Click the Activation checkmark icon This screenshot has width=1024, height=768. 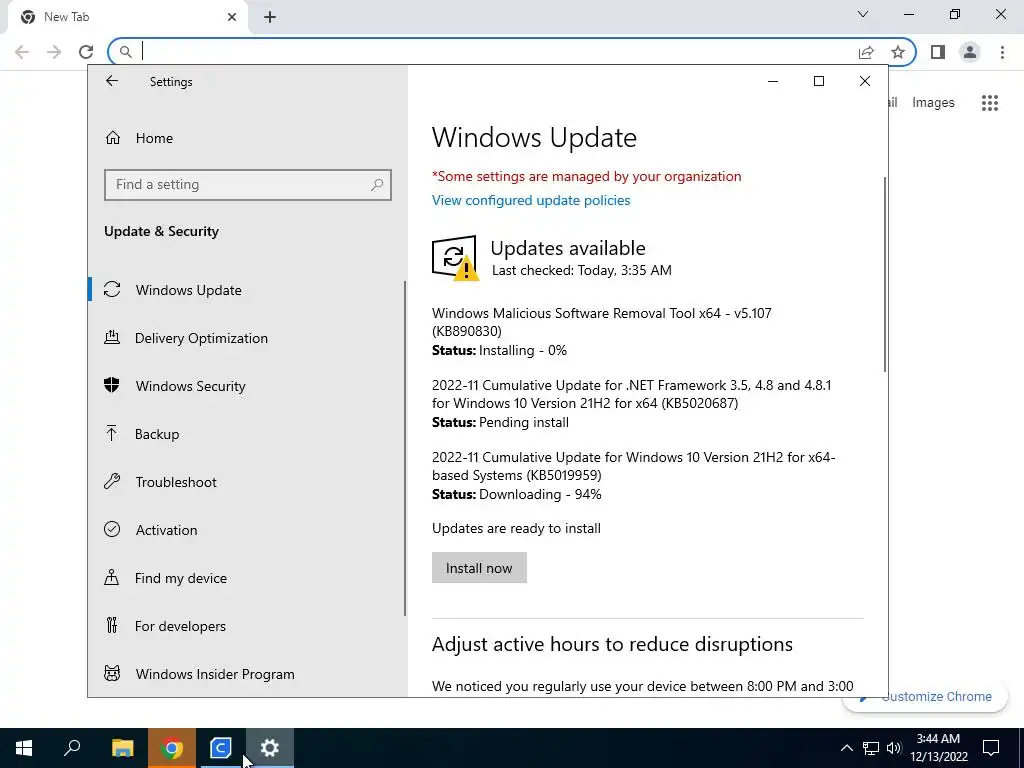pyautogui.click(x=112, y=530)
